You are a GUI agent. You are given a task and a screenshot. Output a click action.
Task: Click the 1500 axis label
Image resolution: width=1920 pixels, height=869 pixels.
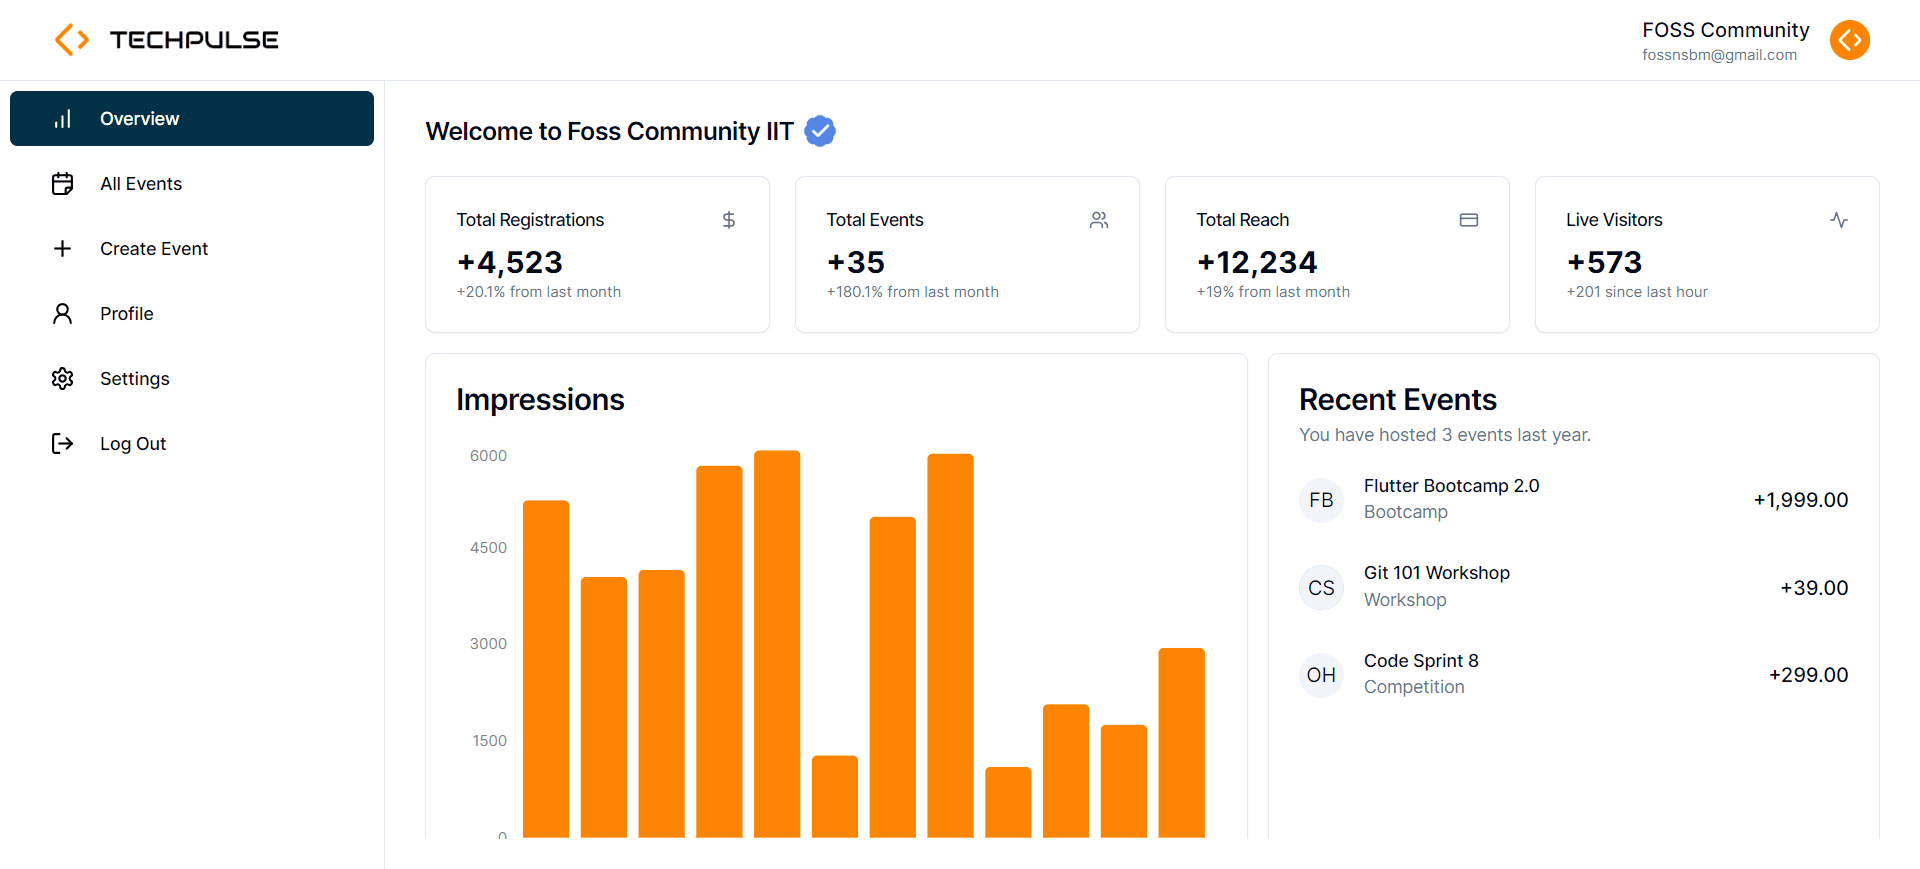coord(489,741)
